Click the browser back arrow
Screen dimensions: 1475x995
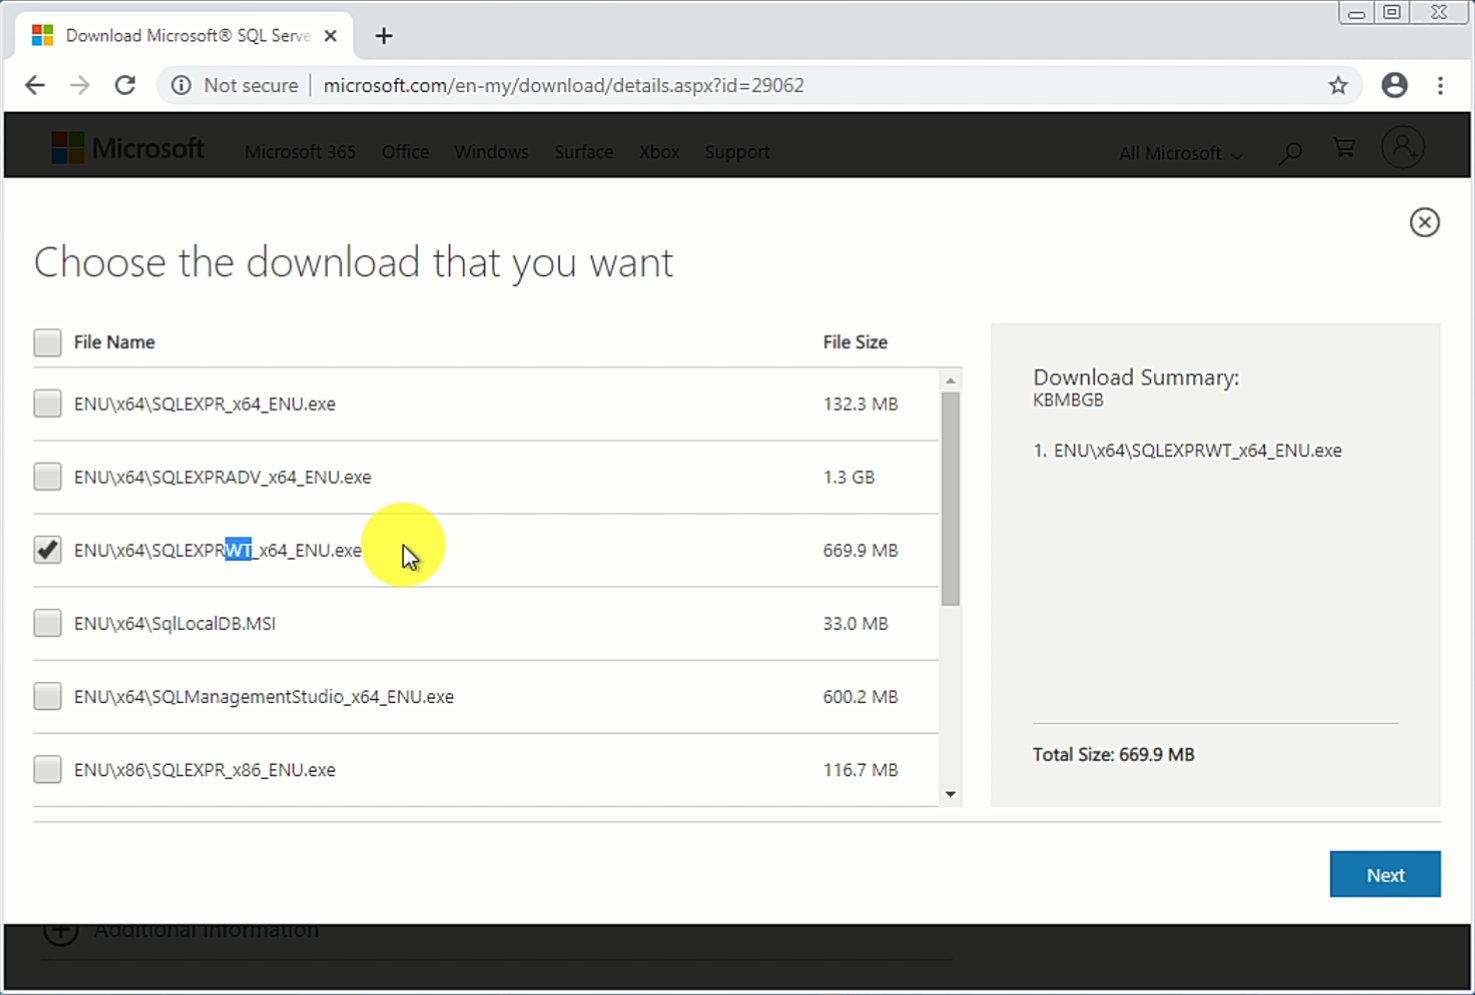pos(35,85)
